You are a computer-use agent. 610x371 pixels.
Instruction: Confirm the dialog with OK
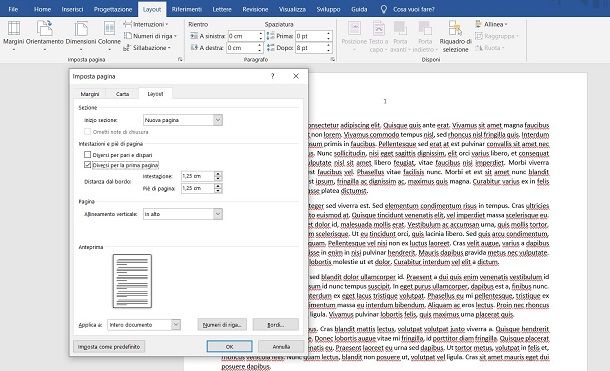pos(230,346)
